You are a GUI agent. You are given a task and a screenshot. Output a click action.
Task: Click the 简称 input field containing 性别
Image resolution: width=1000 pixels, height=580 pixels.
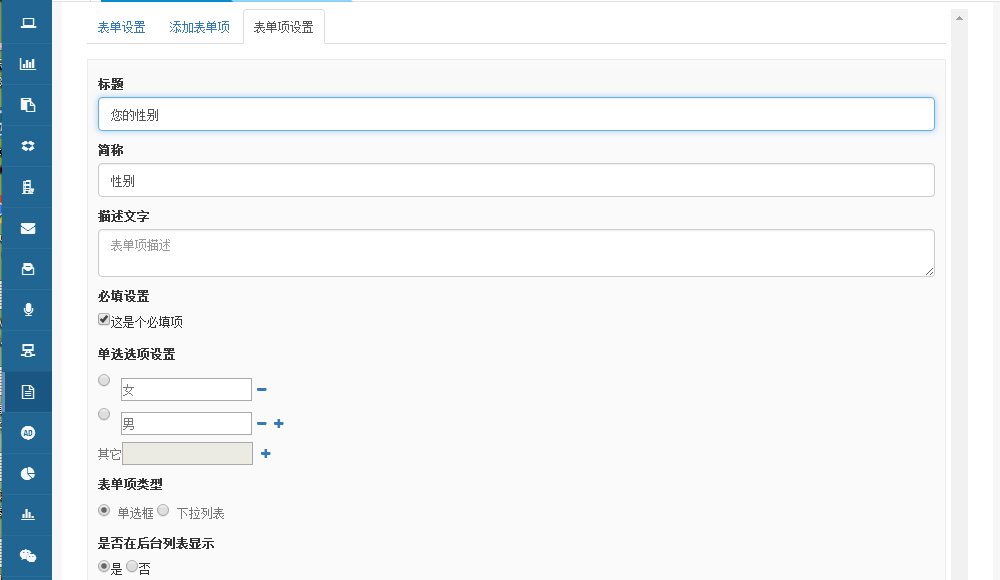click(x=516, y=181)
